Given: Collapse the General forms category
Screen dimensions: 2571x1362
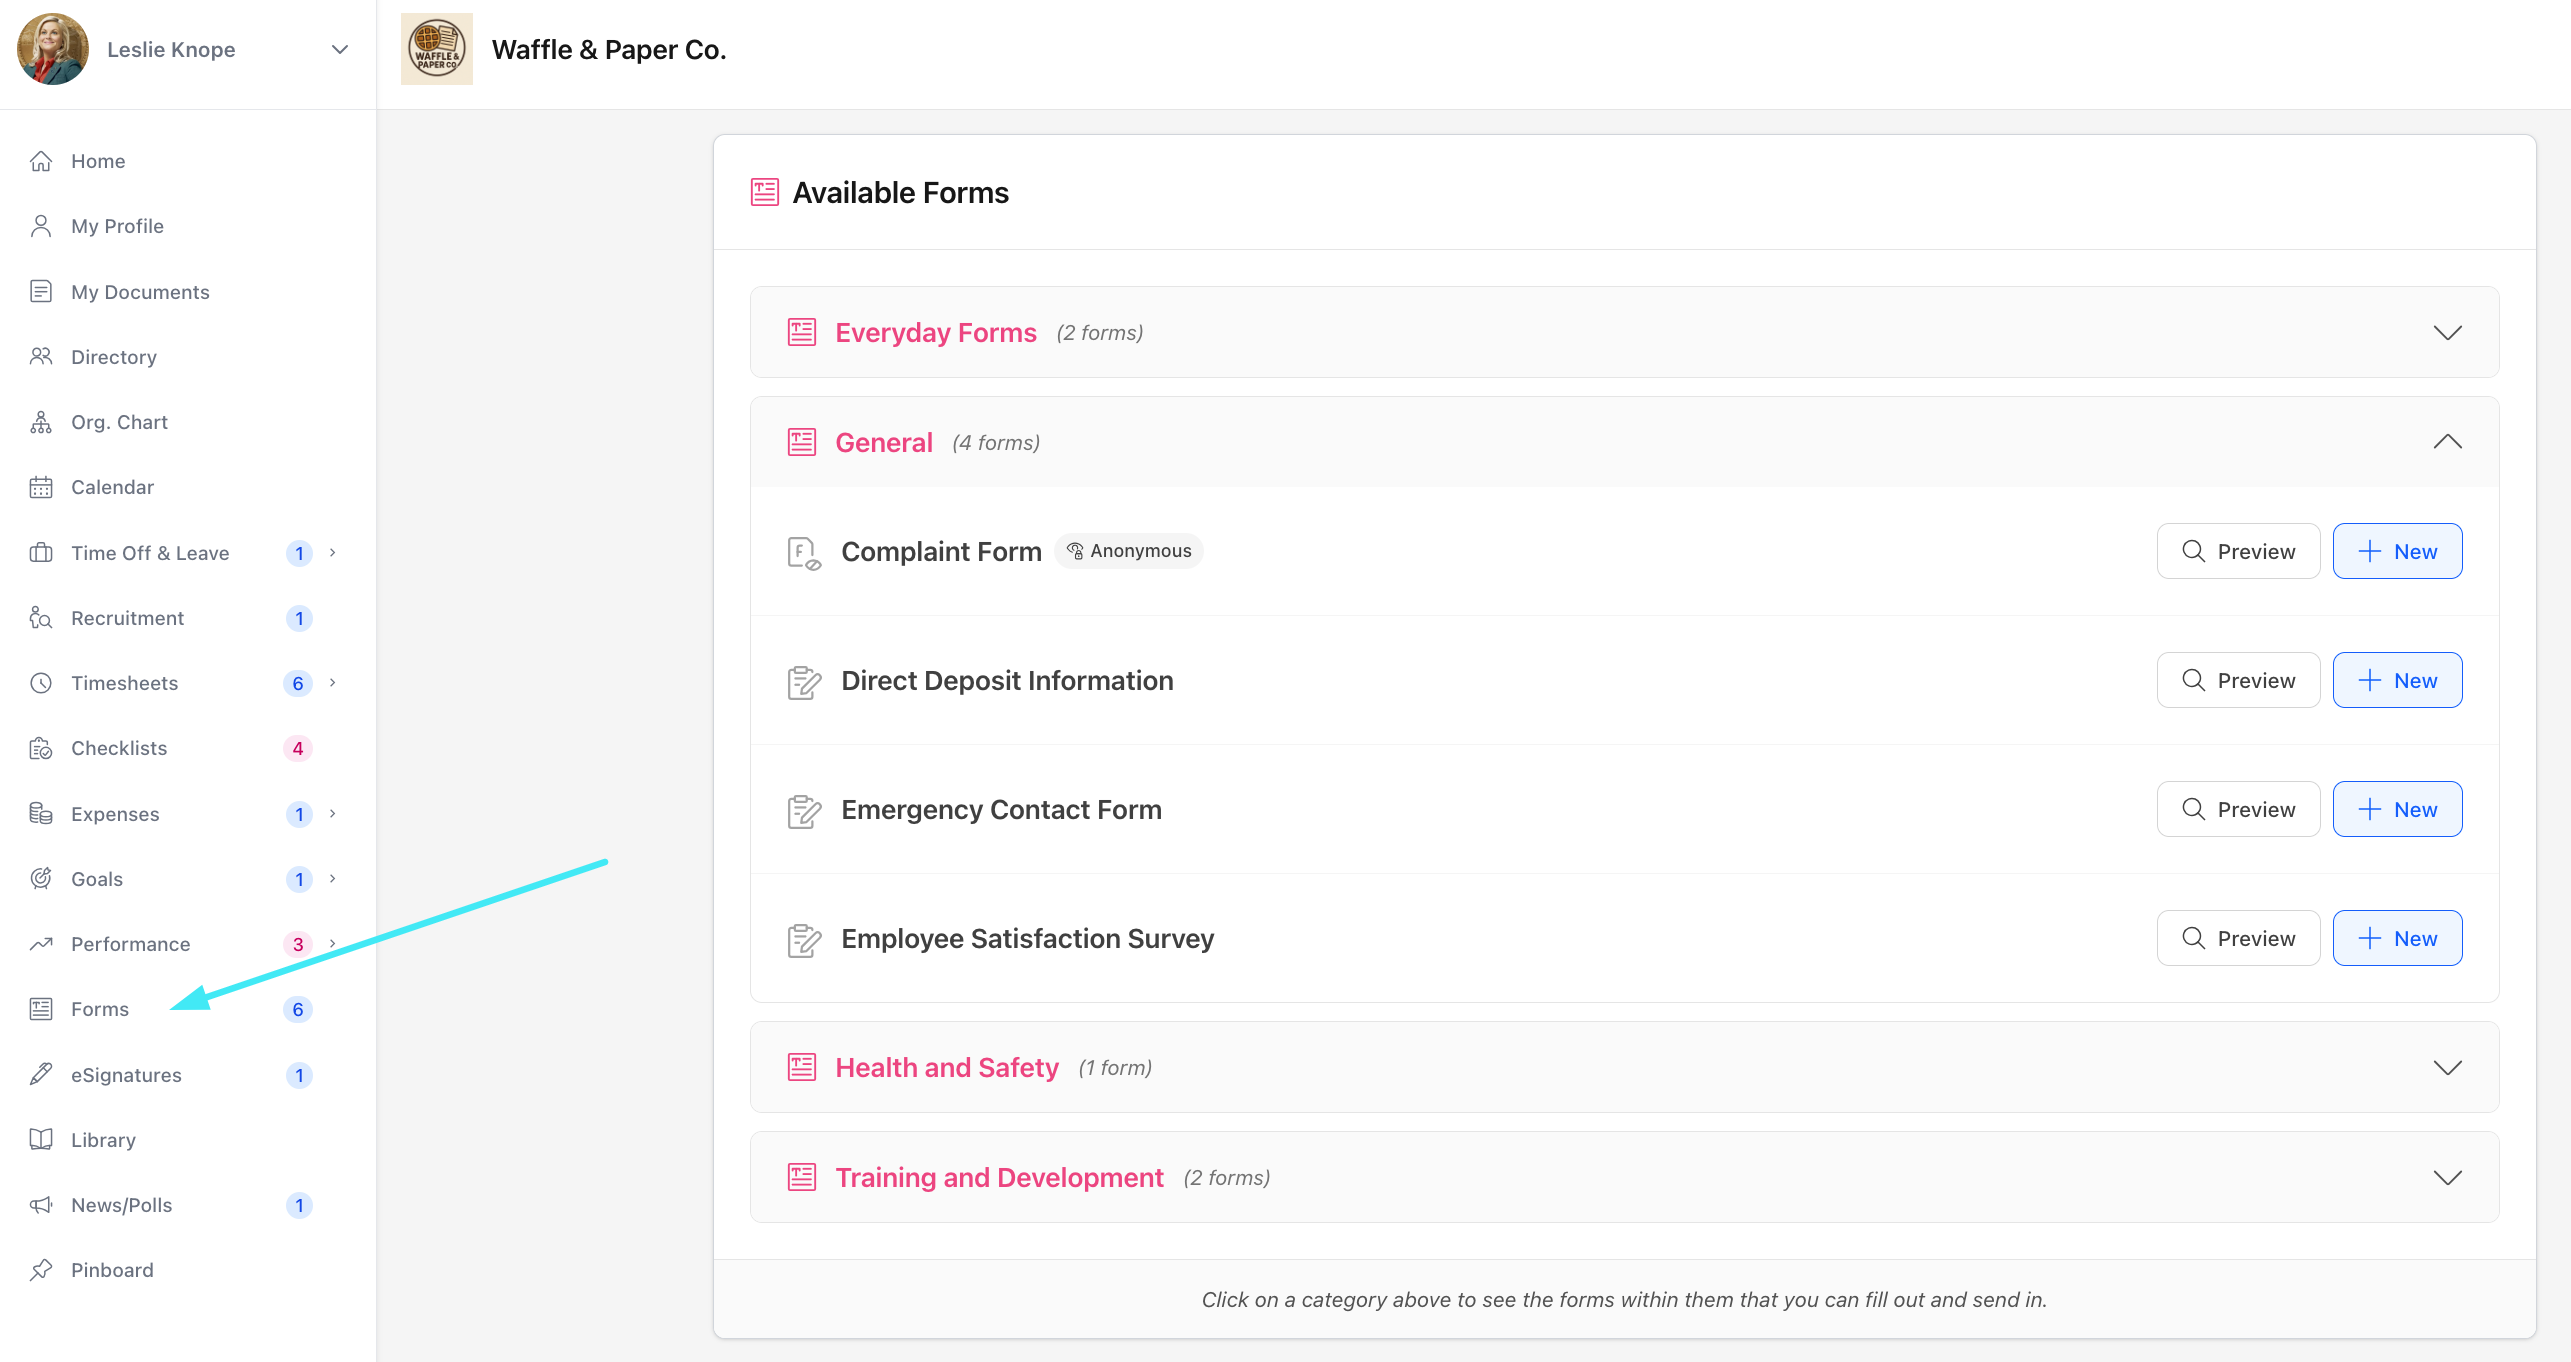Looking at the screenshot, I should [2447, 442].
